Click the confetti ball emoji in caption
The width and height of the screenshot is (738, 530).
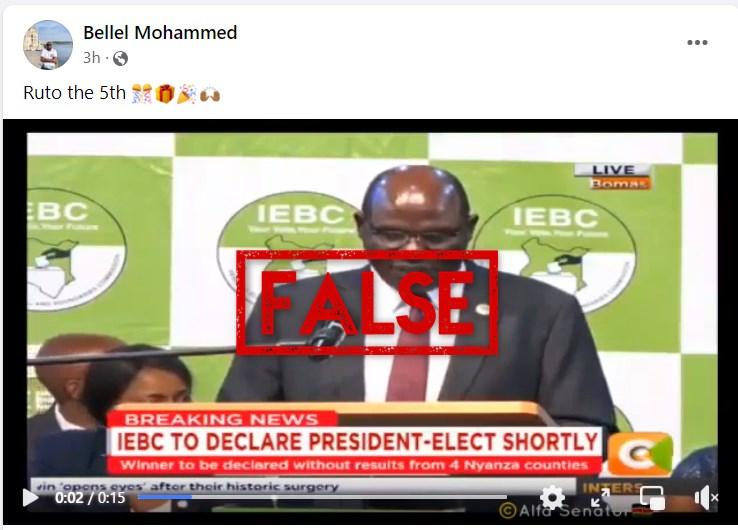(x=142, y=93)
